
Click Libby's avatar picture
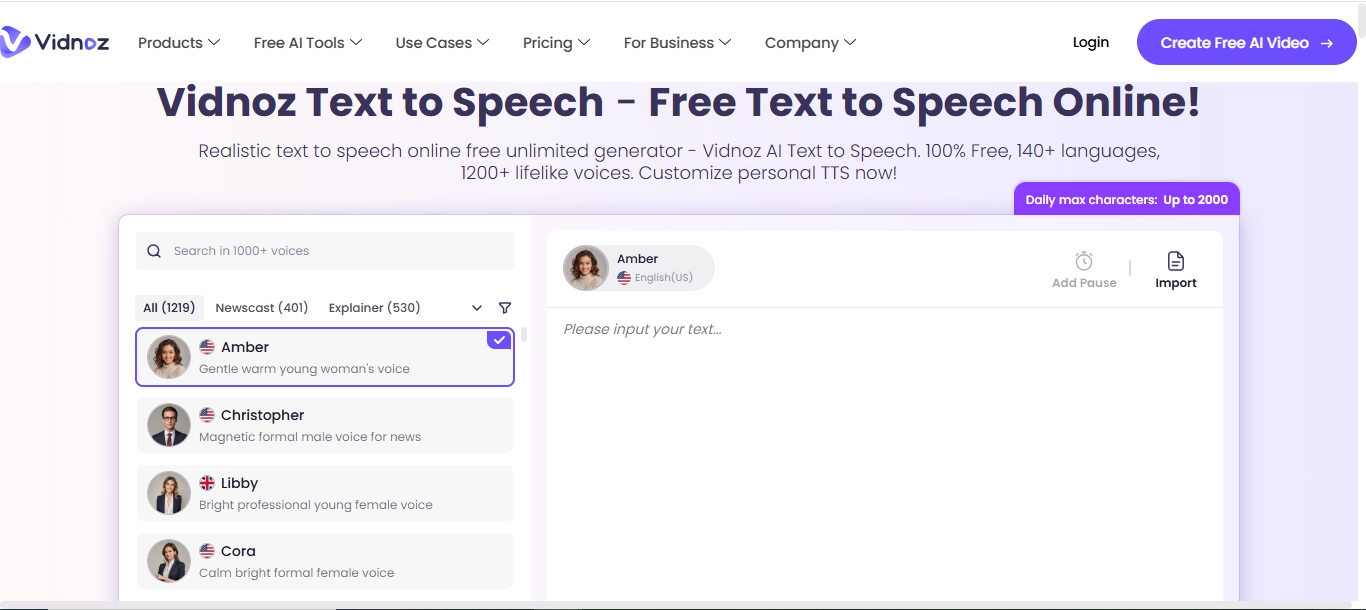click(169, 493)
